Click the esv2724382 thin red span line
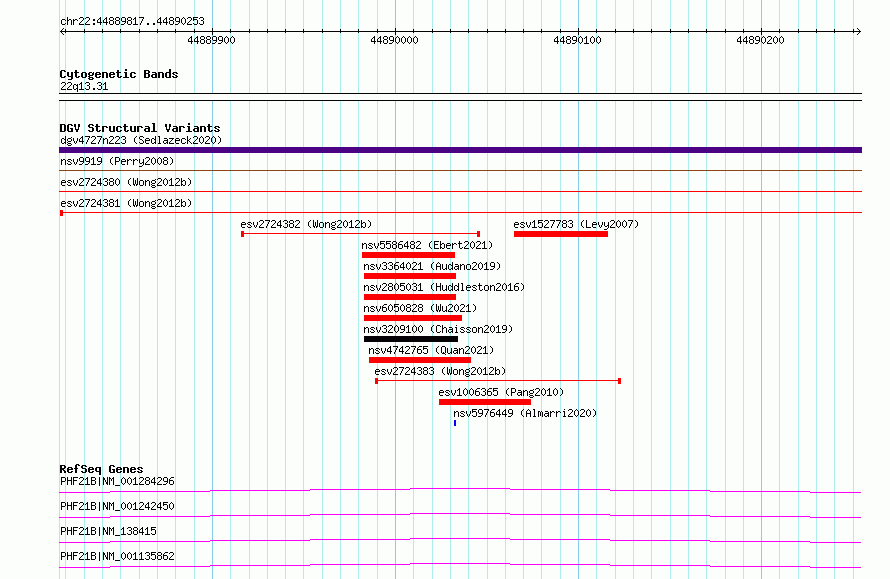Screen dimensions: 890x579 [360, 234]
